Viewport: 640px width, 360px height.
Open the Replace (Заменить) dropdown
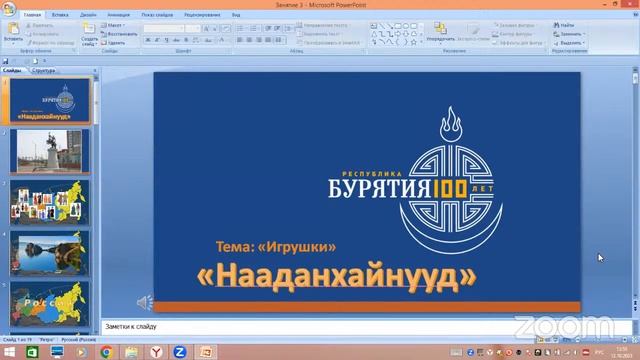pos(569,34)
